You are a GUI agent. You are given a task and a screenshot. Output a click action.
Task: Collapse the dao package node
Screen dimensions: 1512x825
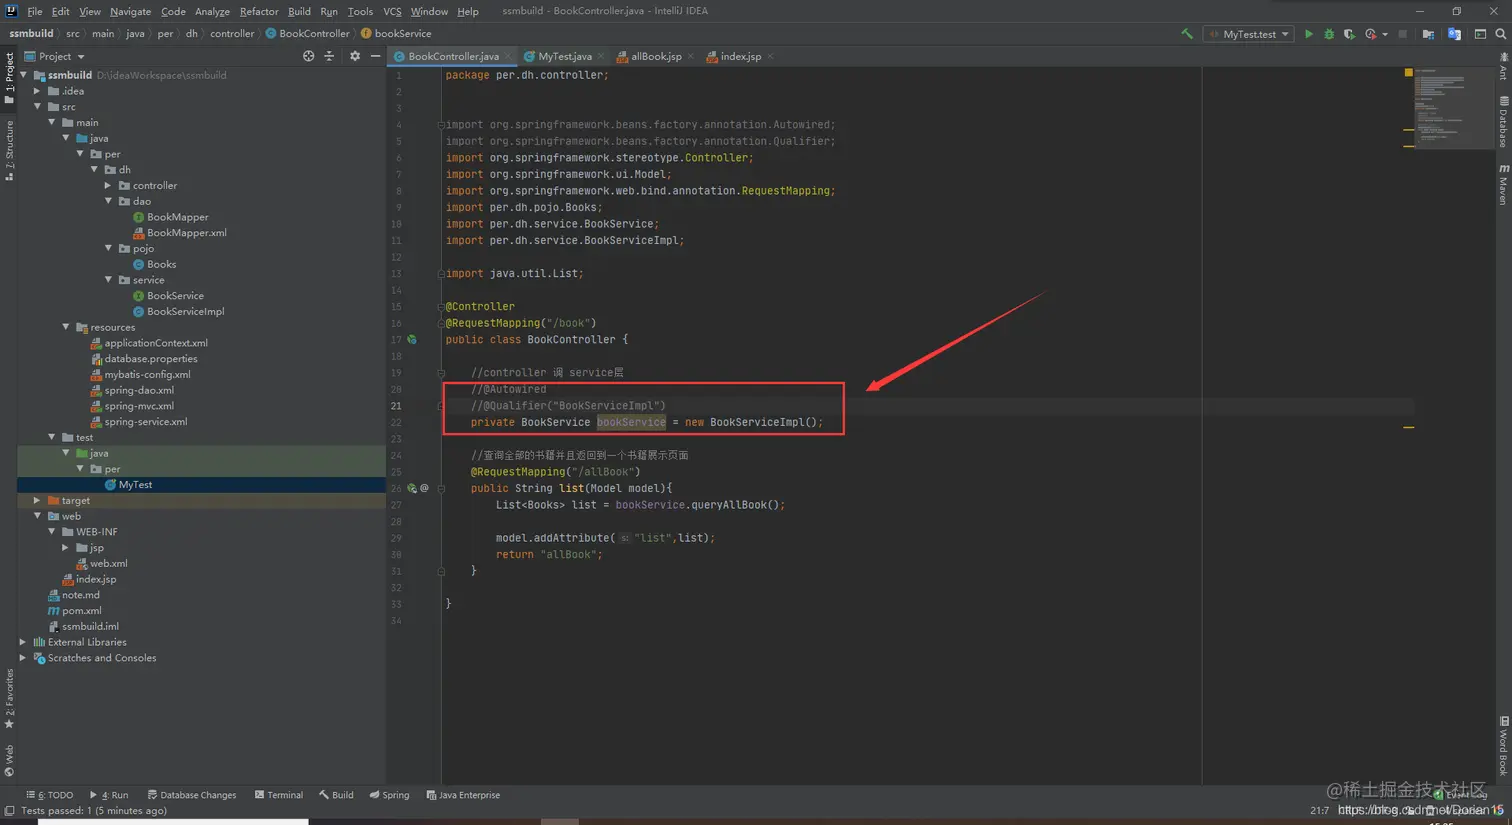click(x=108, y=201)
